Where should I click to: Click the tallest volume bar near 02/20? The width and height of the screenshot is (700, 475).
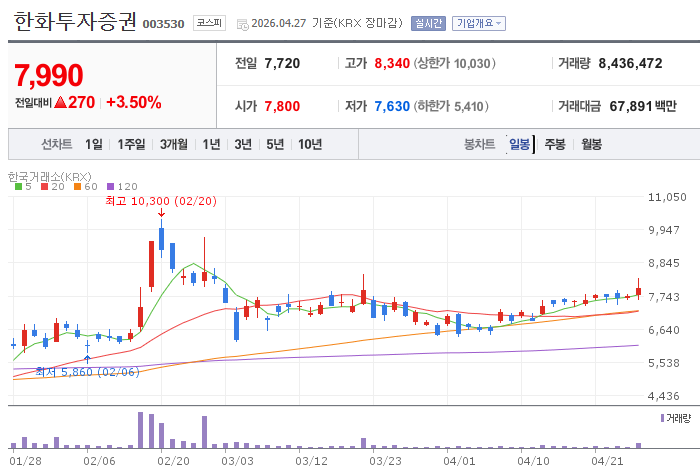[141, 430]
